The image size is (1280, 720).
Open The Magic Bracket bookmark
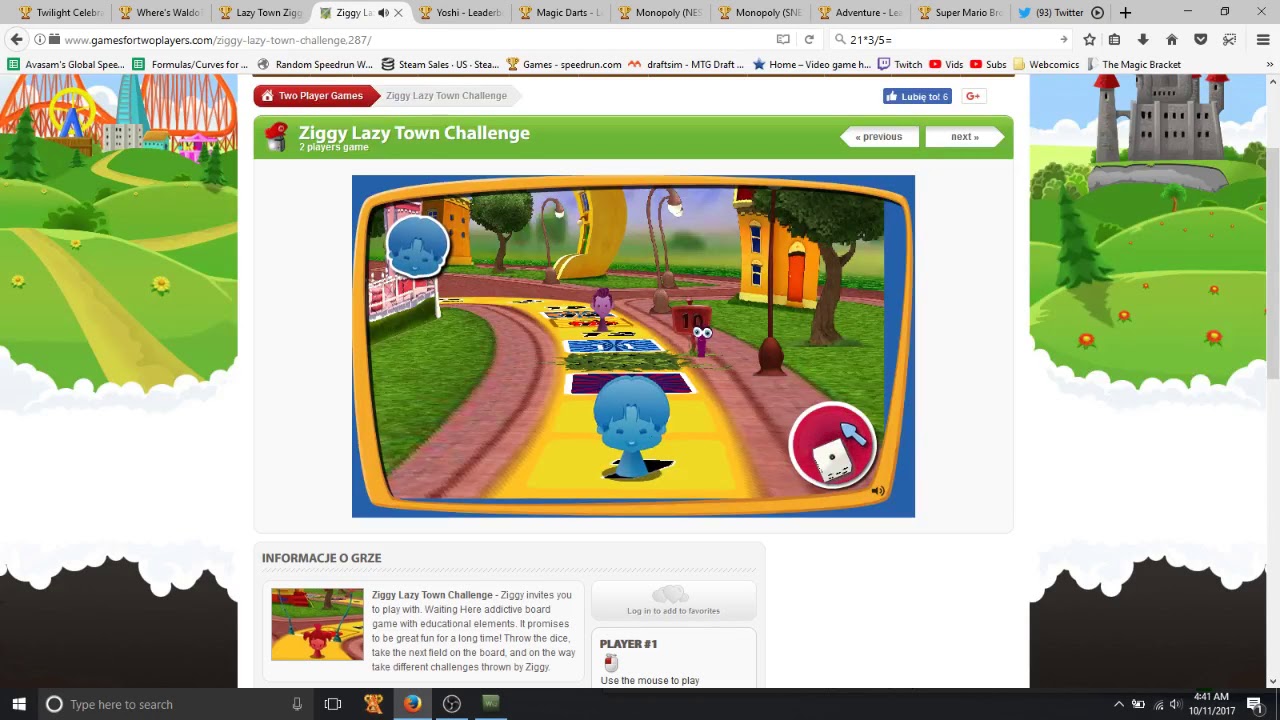(x=1133, y=64)
